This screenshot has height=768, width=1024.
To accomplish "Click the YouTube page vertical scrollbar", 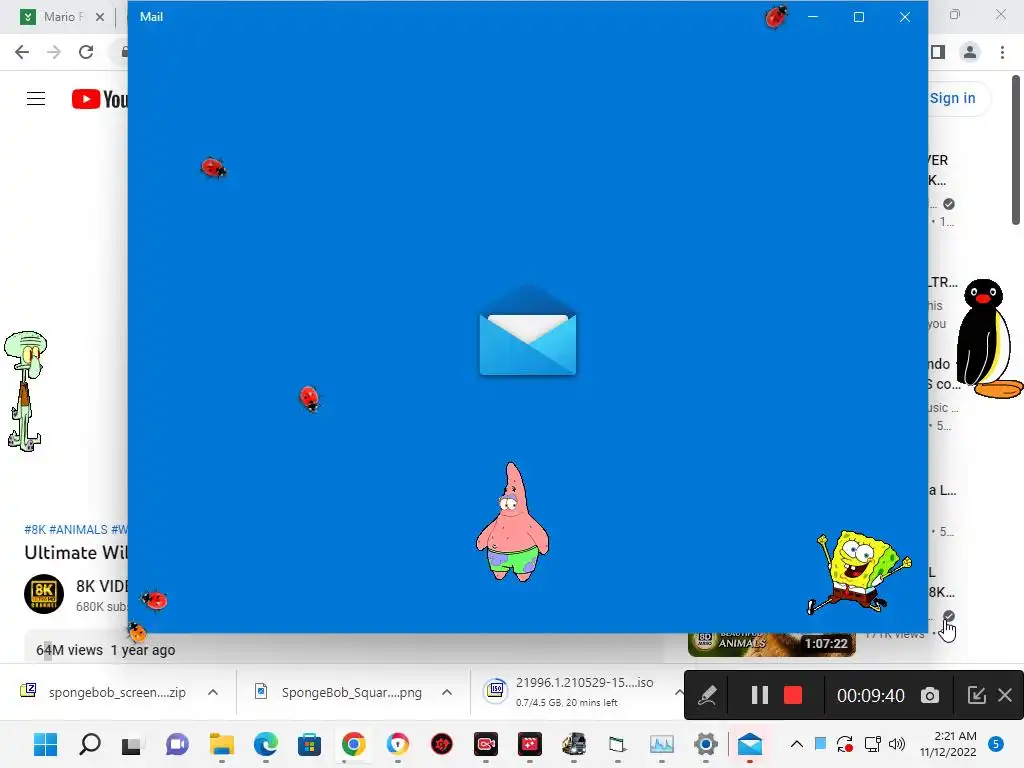I will pyautogui.click(x=1016, y=150).
